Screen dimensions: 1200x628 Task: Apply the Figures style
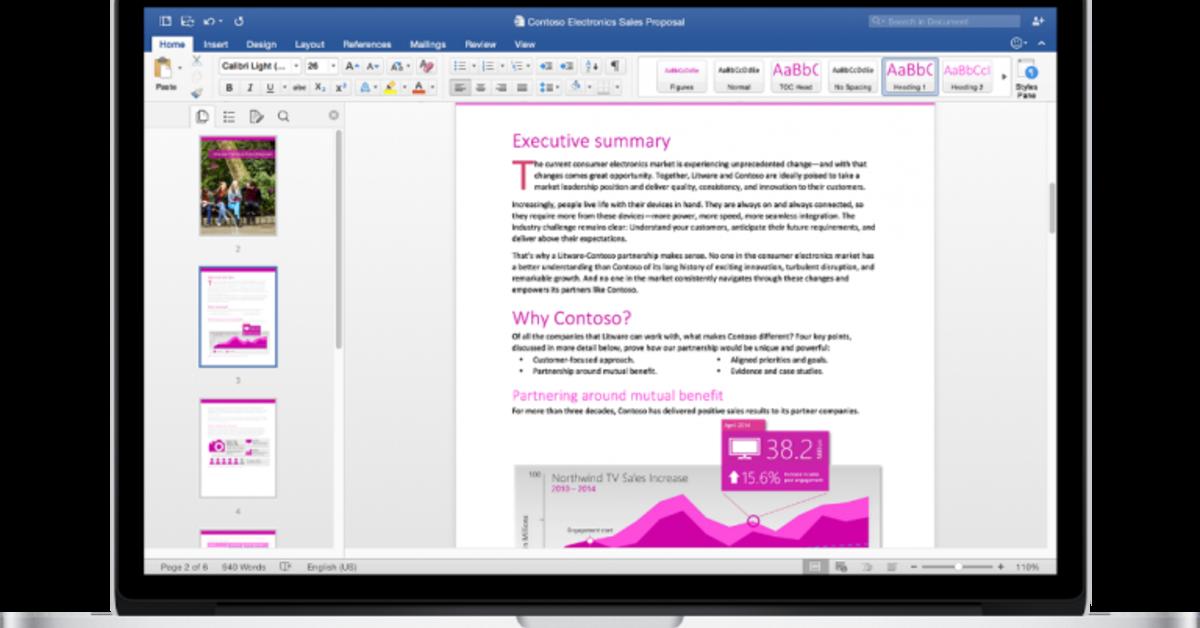pyautogui.click(x=682, y=76)
